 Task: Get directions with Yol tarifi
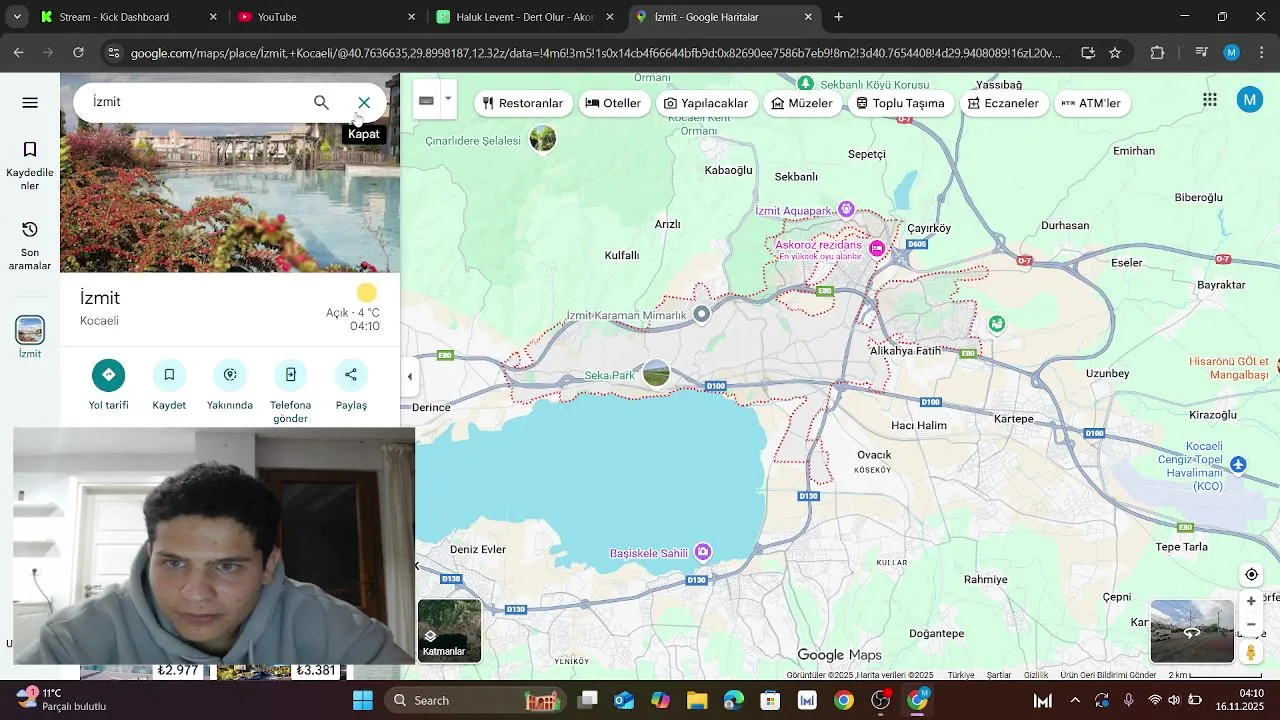pyautogui.click(x=108, y=385)
